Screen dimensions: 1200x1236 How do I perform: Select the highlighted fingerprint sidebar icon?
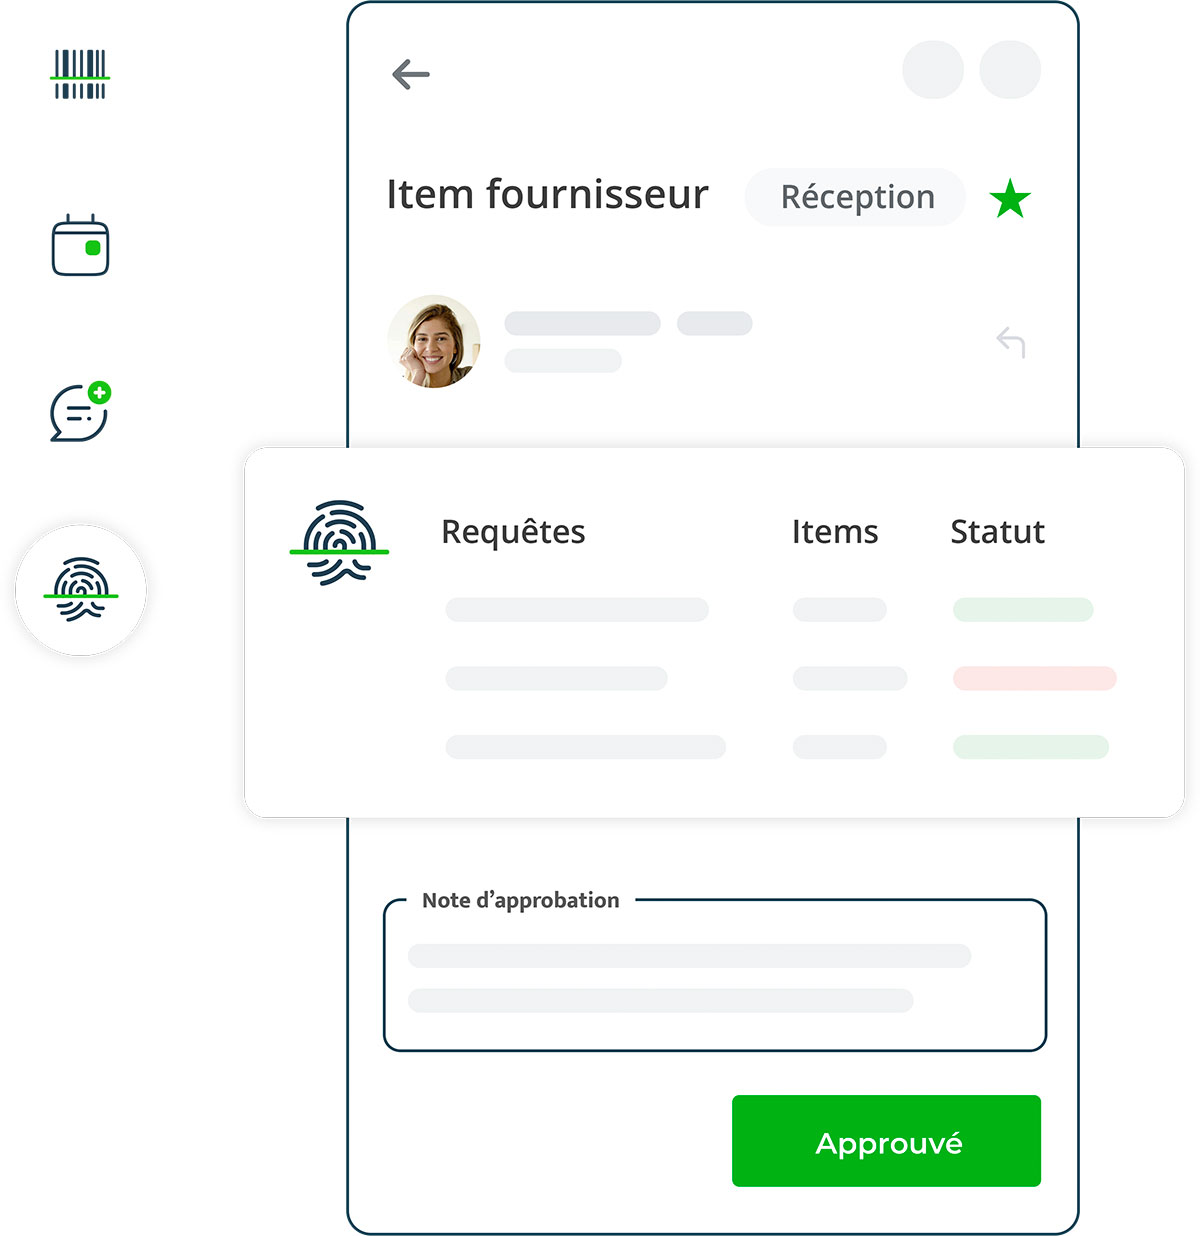point(81,590)
